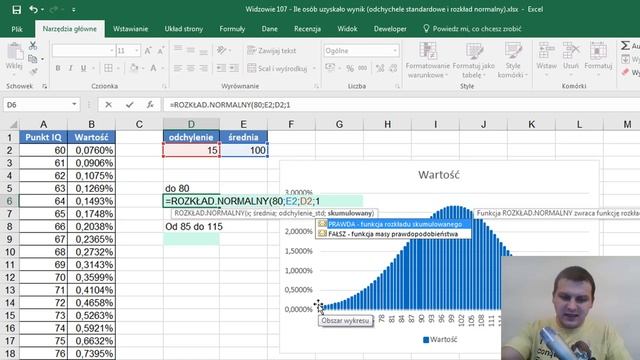The image size is (640, 360).
Task: Click the text orientation icon
Action: pyautogui.click(x=222, y=51)
